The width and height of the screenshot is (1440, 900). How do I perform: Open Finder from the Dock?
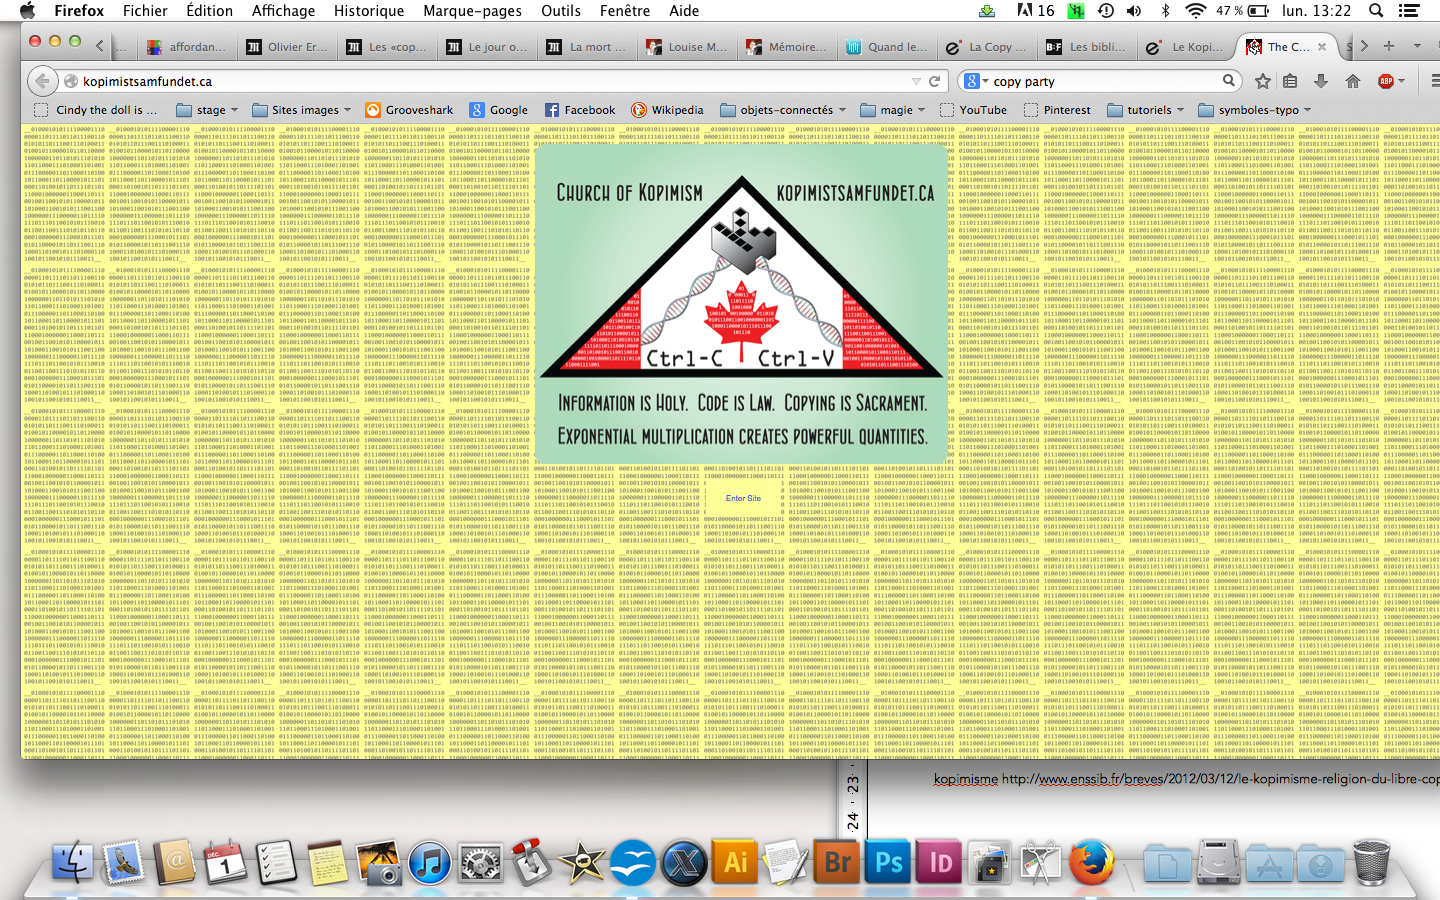pos(73,863)
